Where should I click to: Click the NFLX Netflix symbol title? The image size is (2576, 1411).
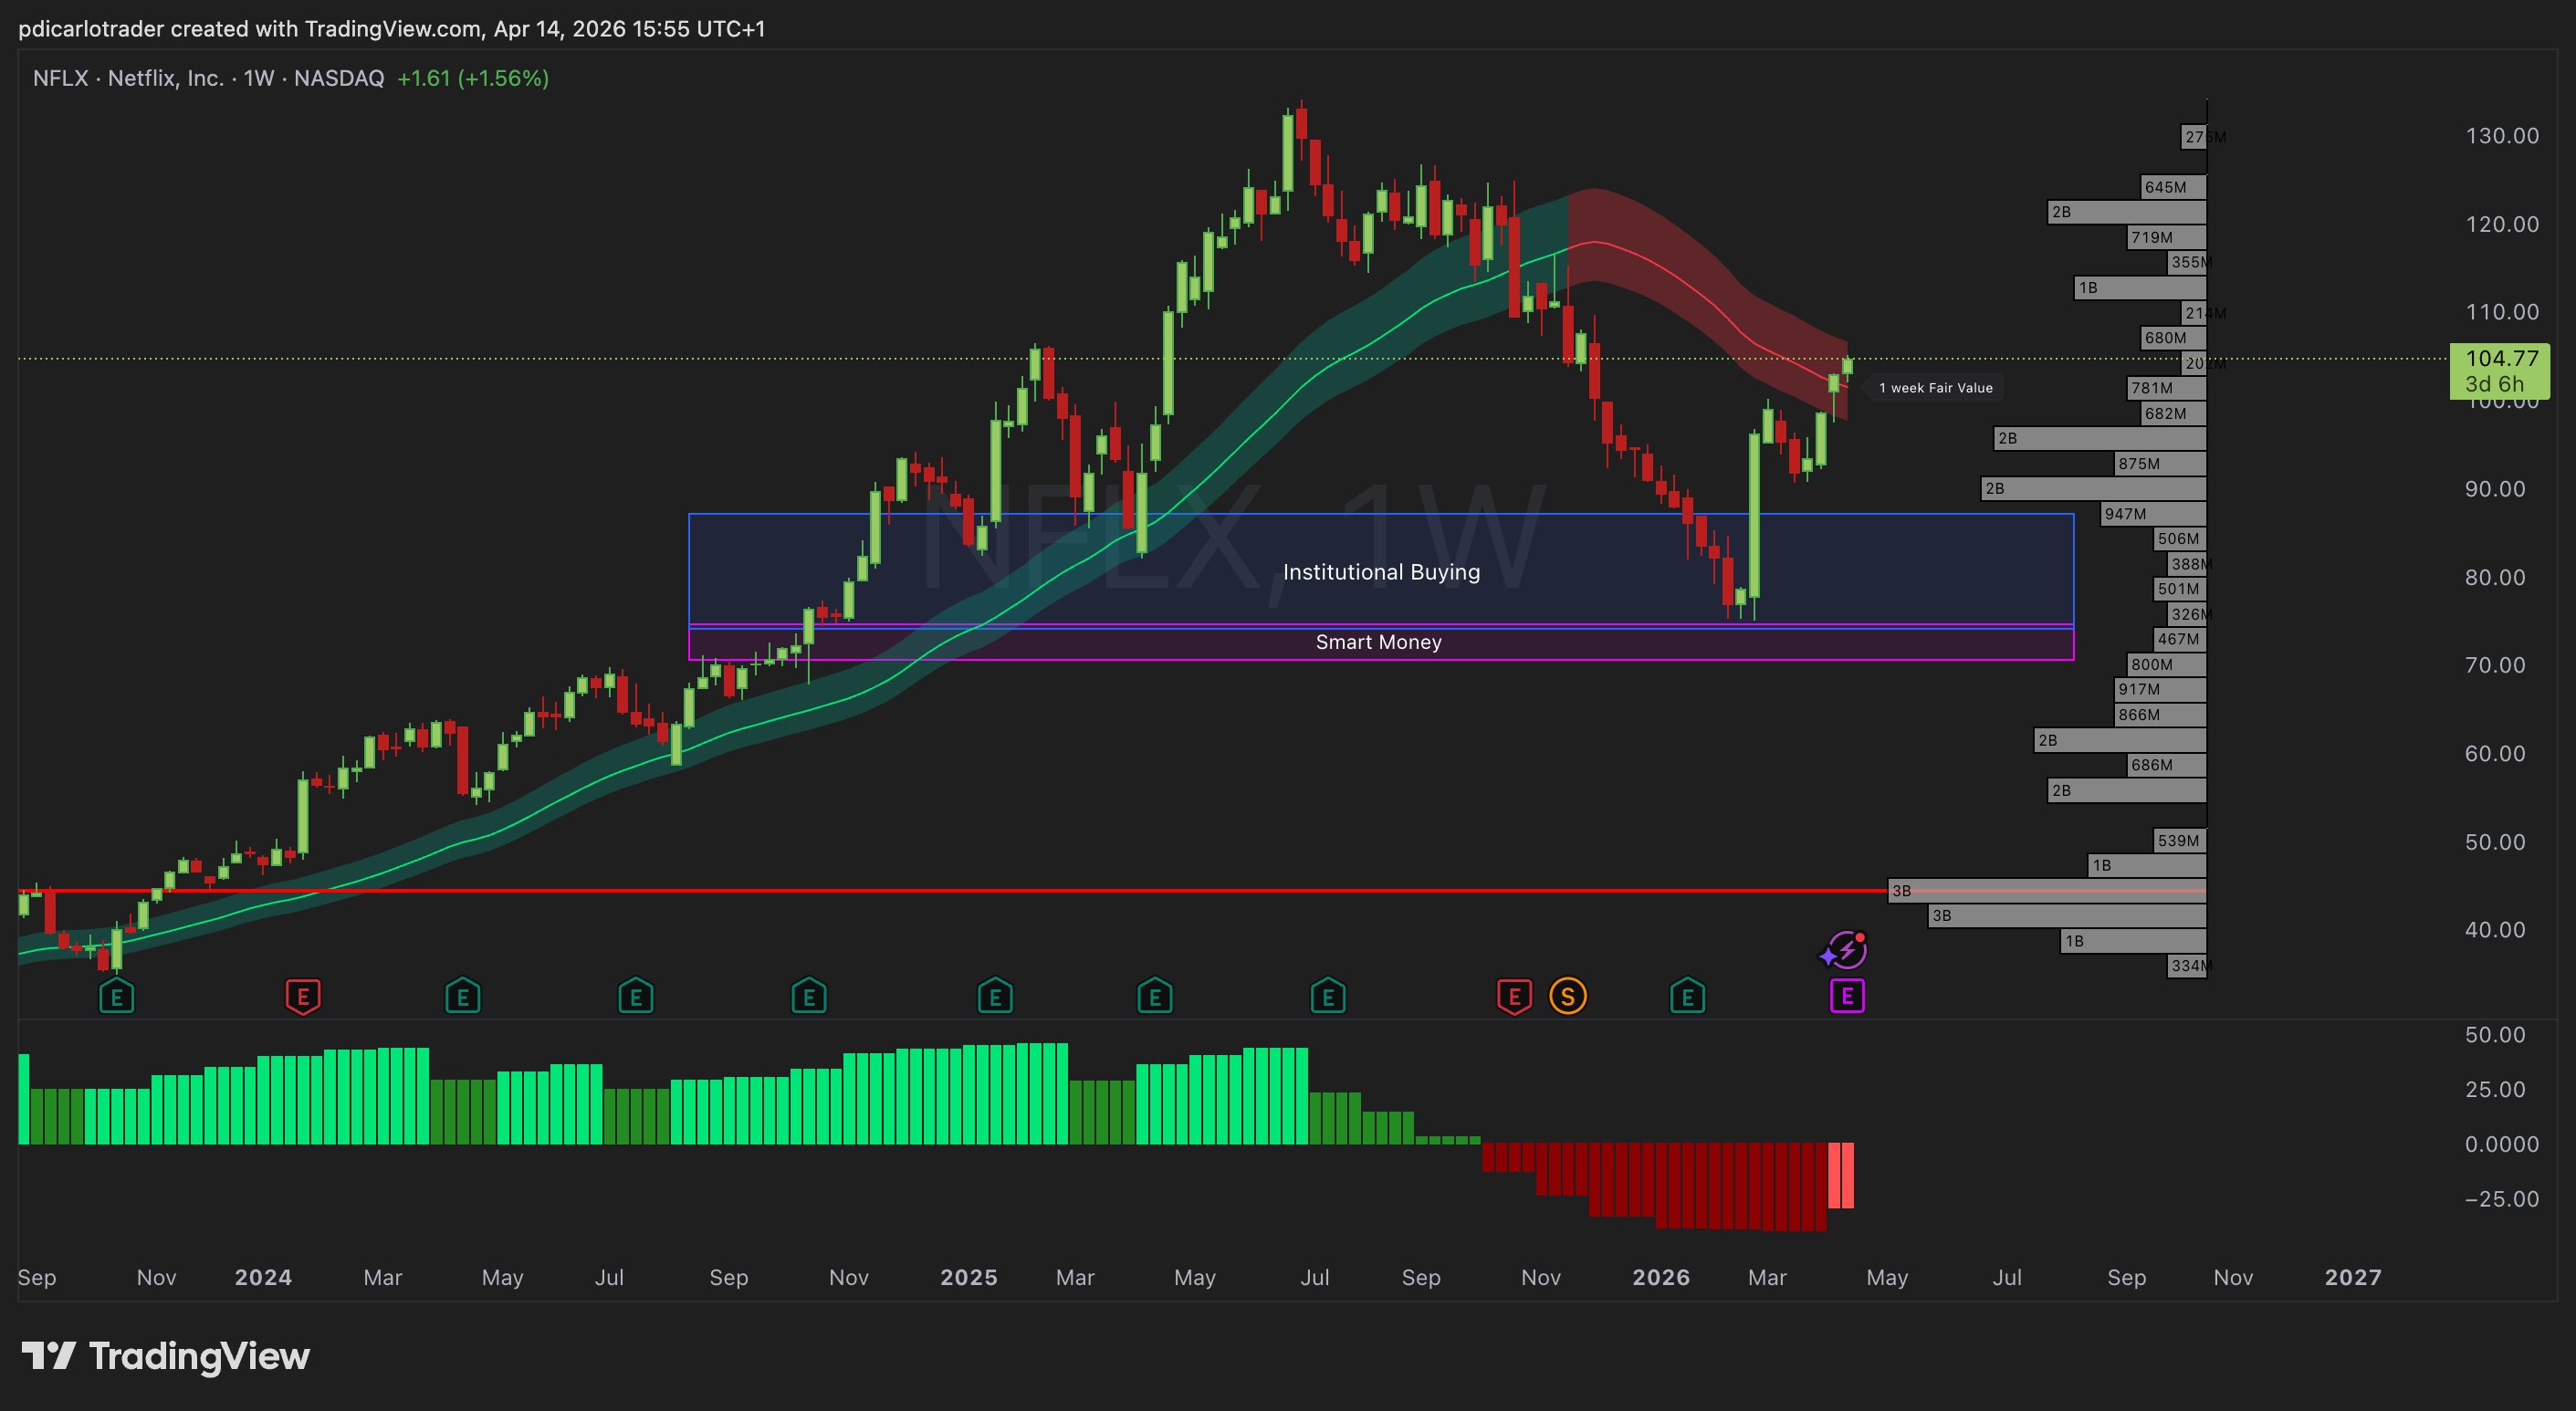coord(128,78)
